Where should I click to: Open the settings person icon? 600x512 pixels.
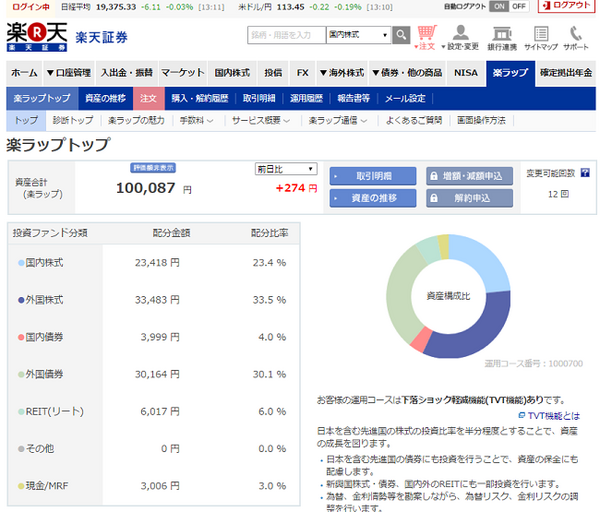coord(461,33)
